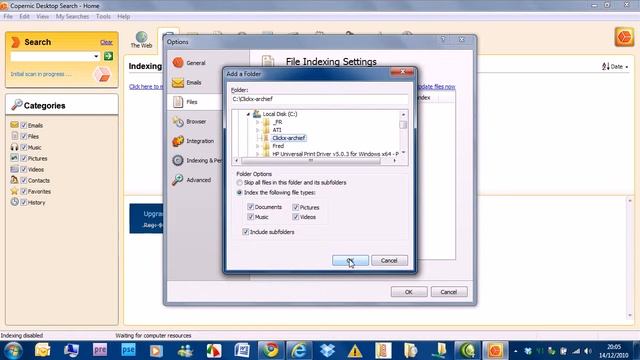Open Date sort dropdown
Screen dimensions: 640x360
[x=615, y=66]
